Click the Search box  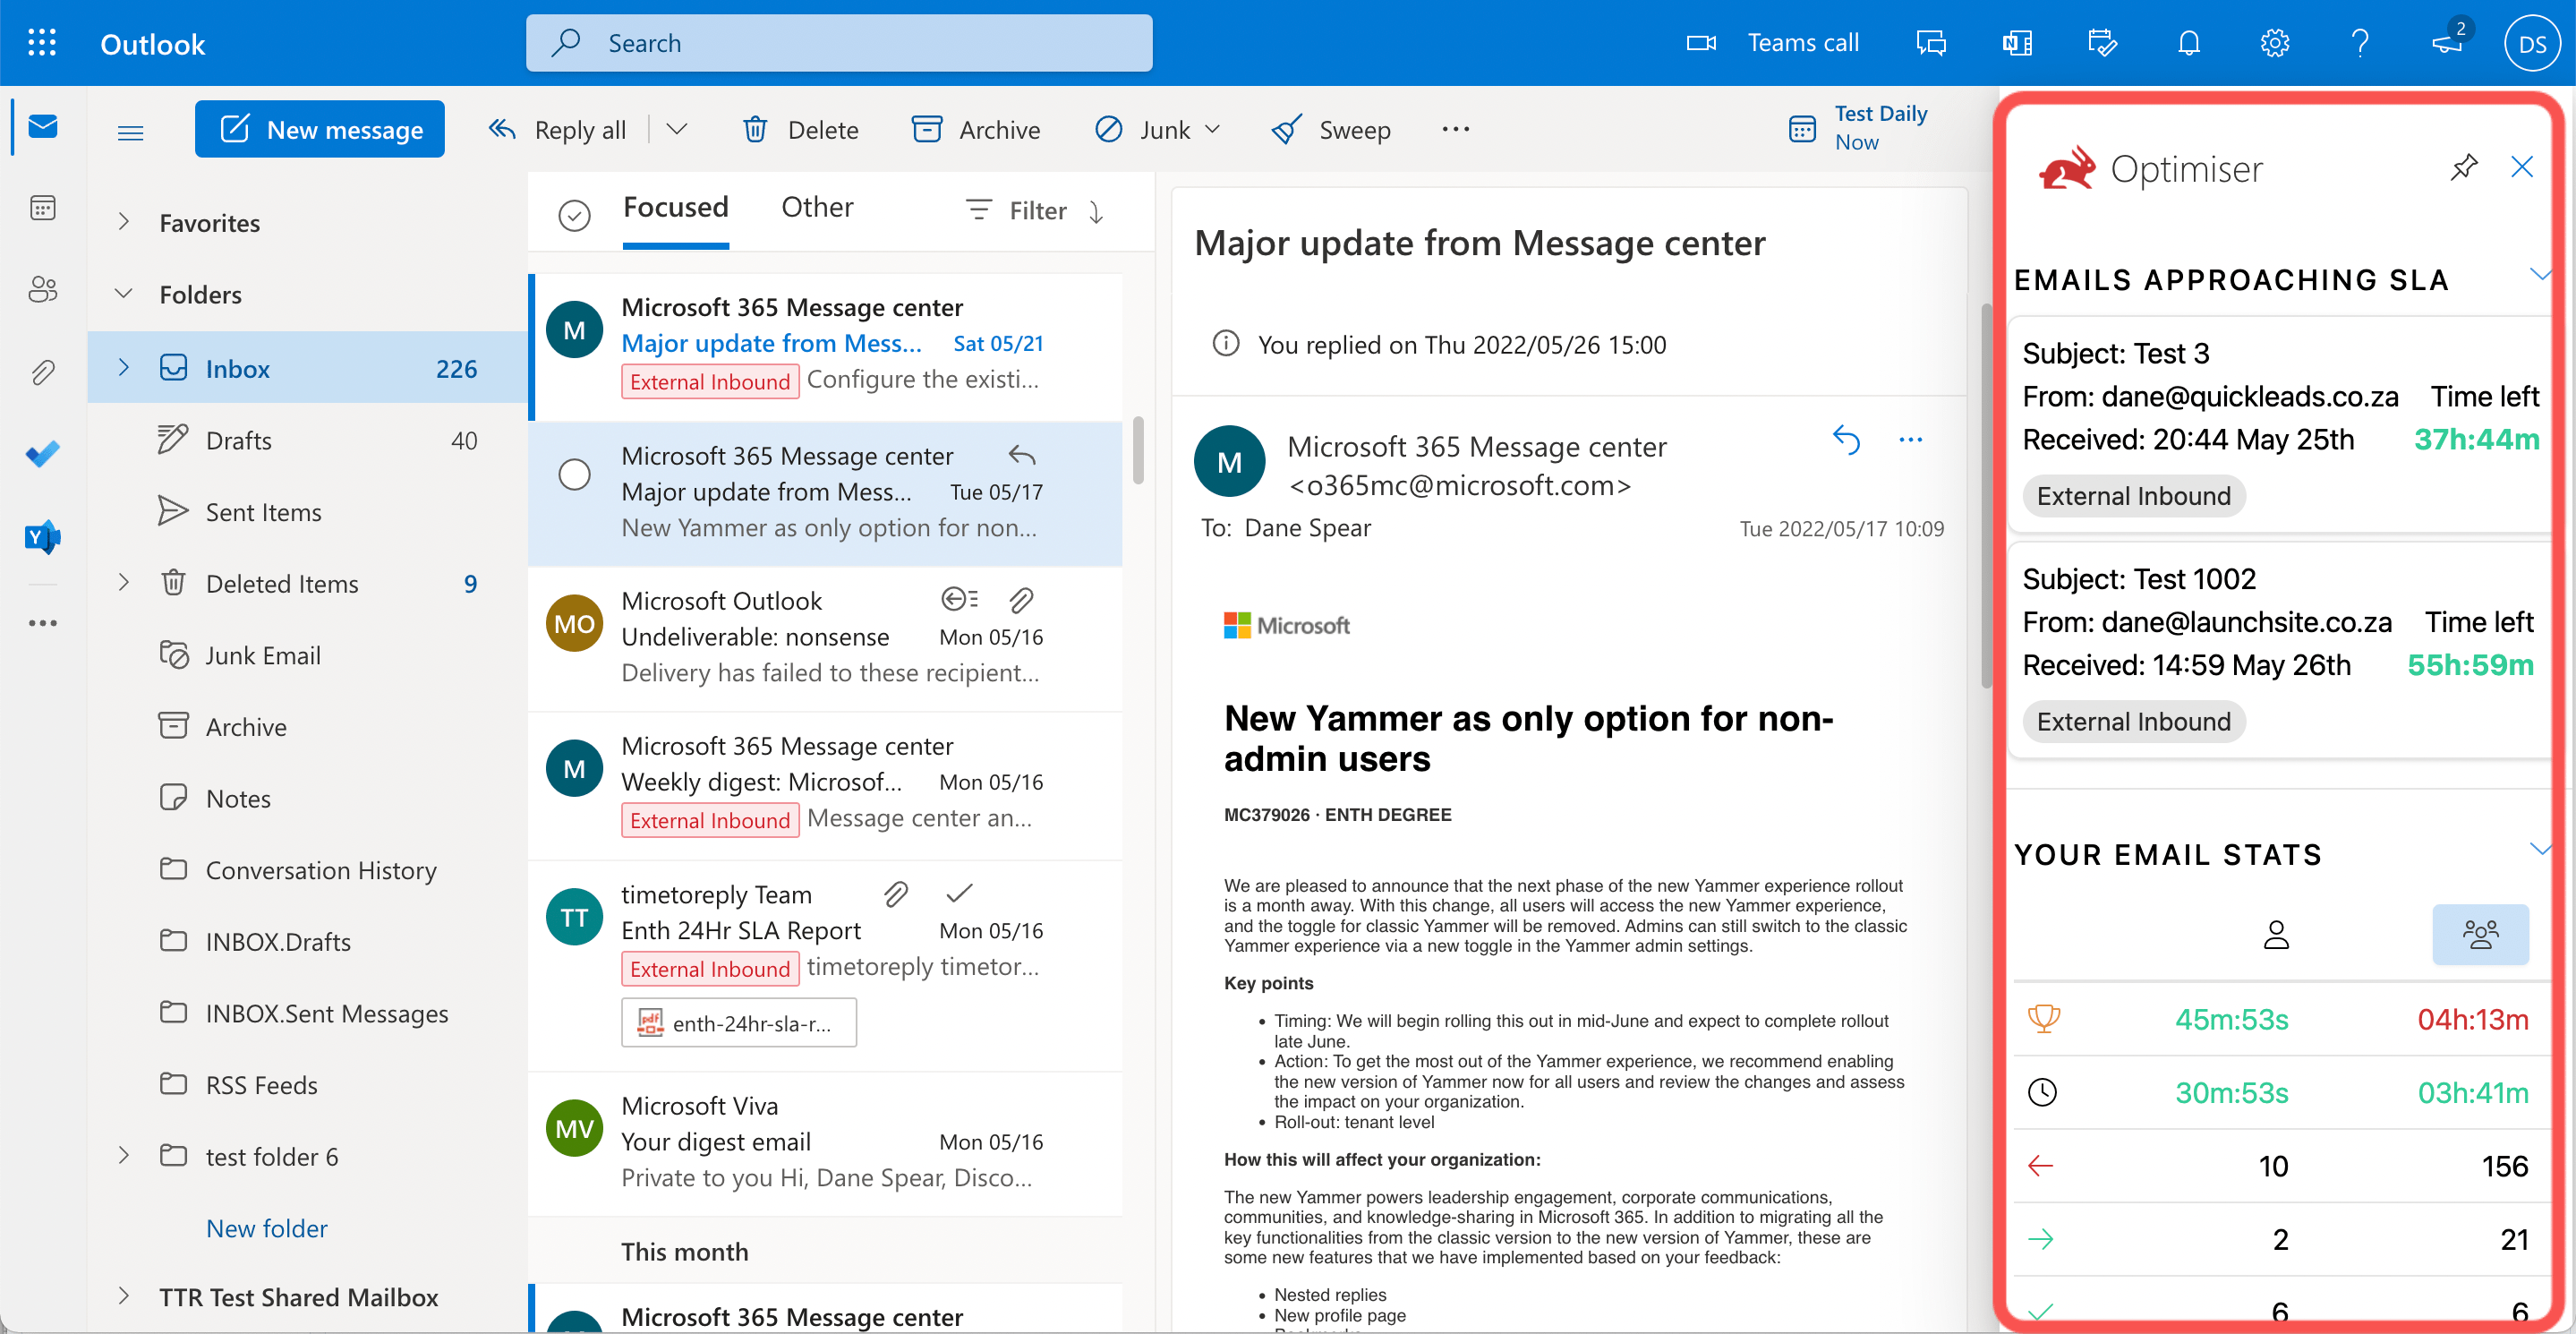[x=839, y=43]
